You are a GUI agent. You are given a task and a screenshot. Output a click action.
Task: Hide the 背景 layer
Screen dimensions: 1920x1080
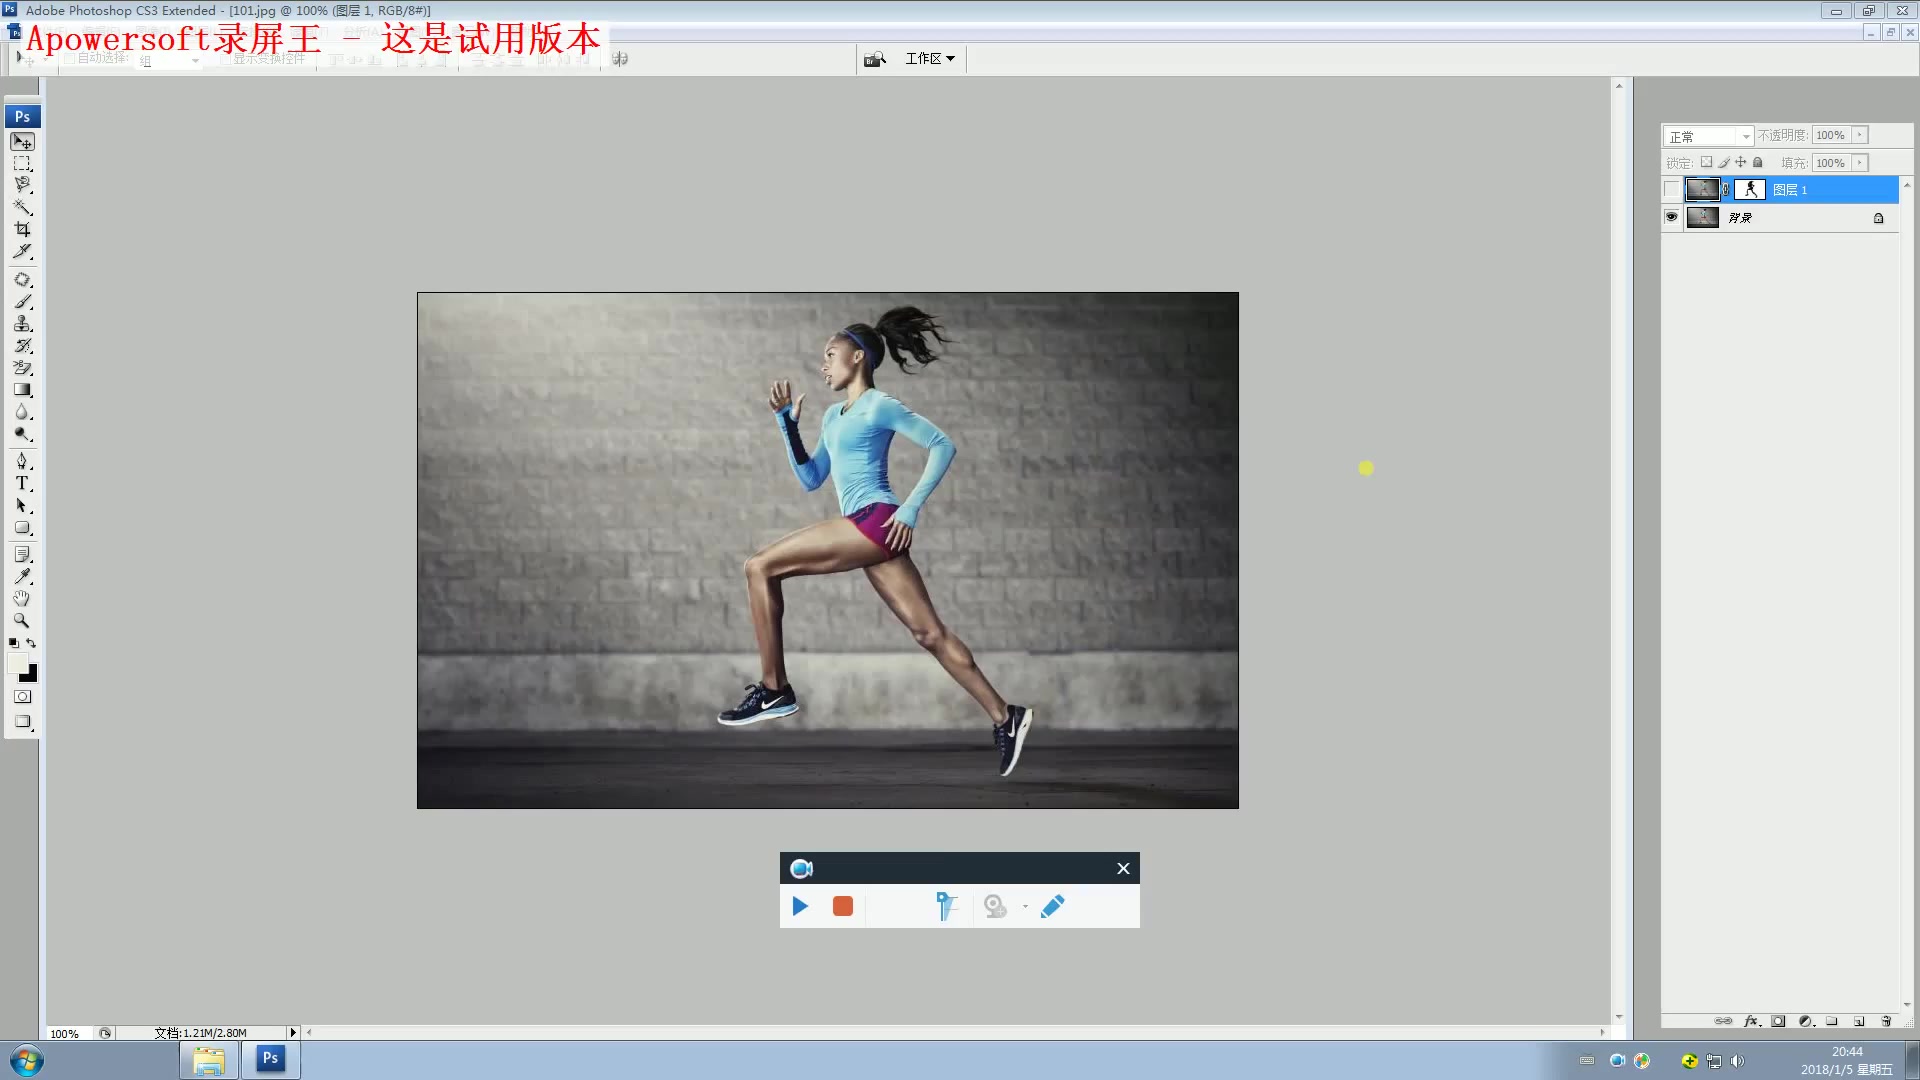1671,217
